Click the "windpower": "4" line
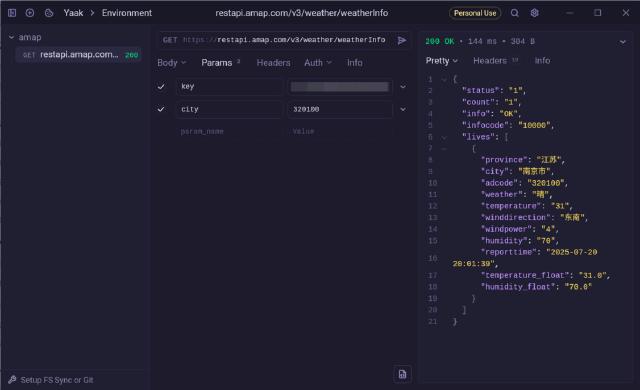The image size is (640, 390). 519,229
